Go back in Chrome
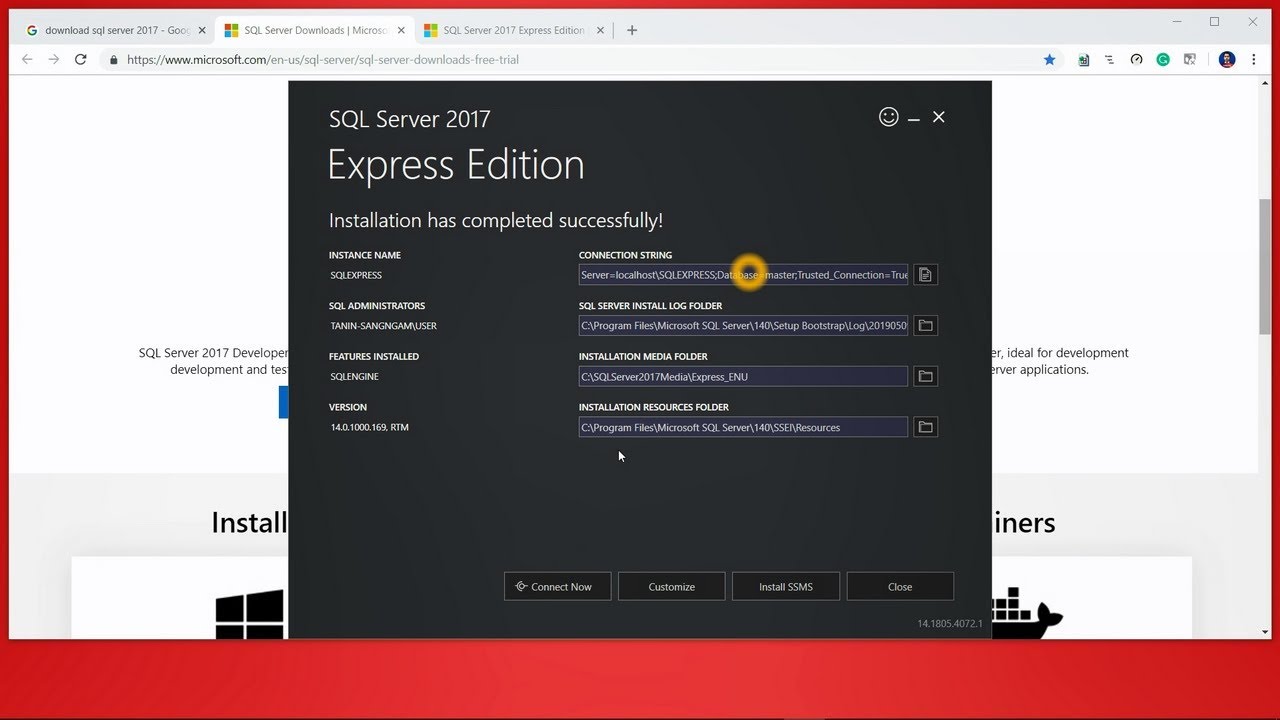The width and height of the screenshot is (1280, 720). (x=27, y=60)
